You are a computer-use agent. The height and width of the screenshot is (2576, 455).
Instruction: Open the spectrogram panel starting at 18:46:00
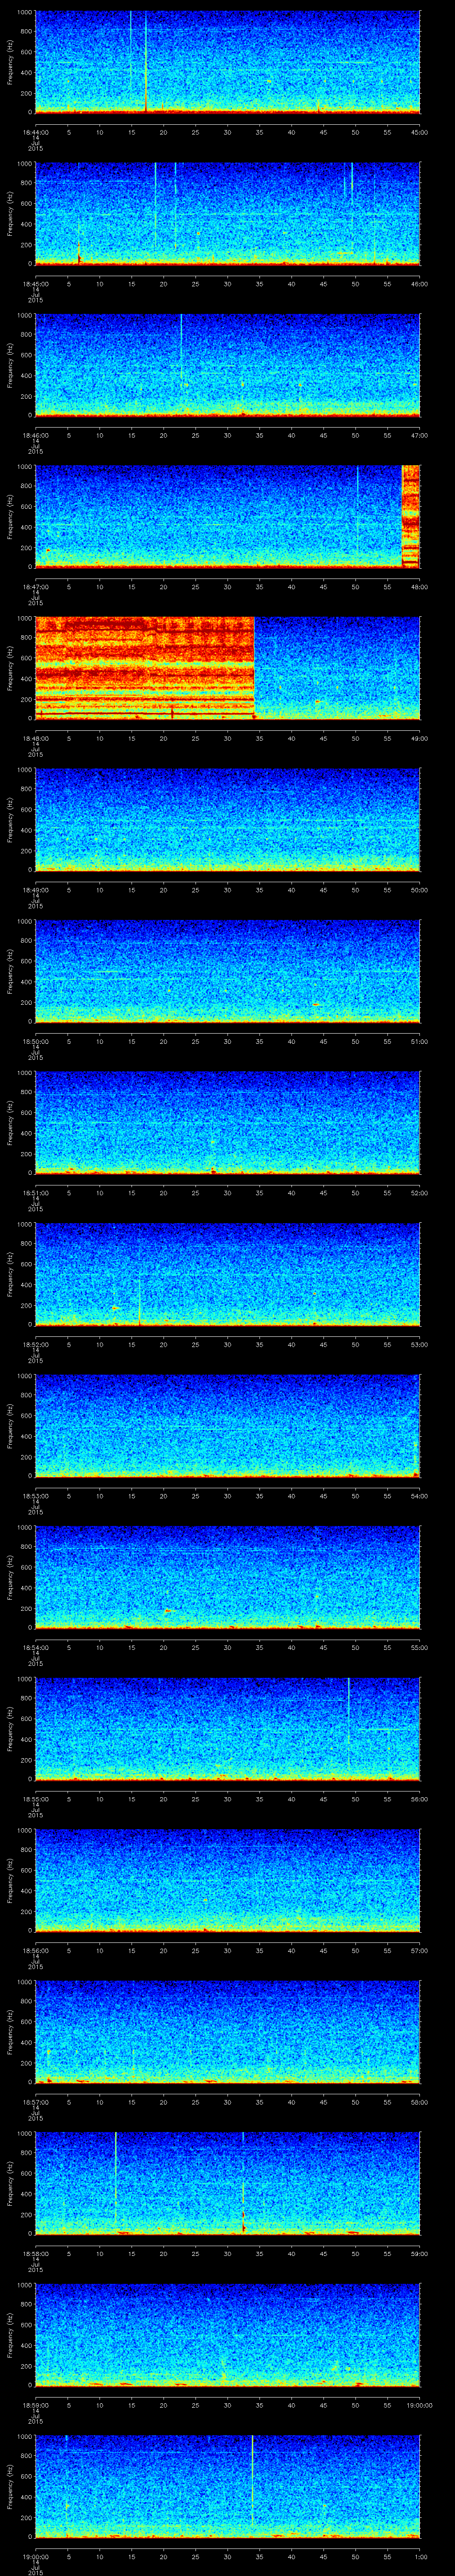[227, 365]
